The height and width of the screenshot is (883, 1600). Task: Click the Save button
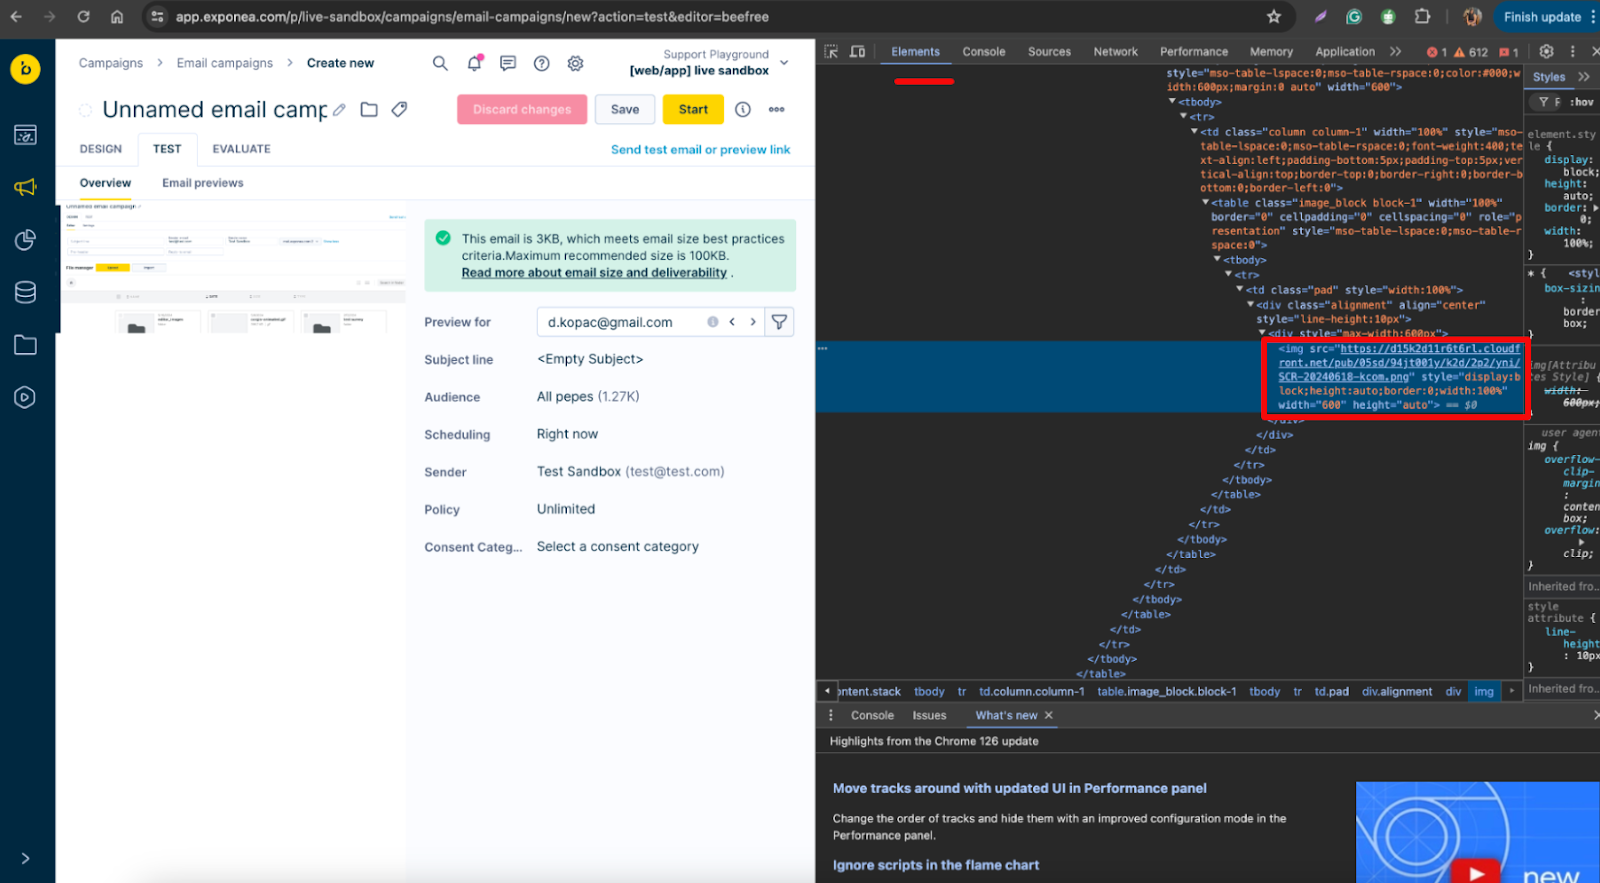(x=625, y=110)
